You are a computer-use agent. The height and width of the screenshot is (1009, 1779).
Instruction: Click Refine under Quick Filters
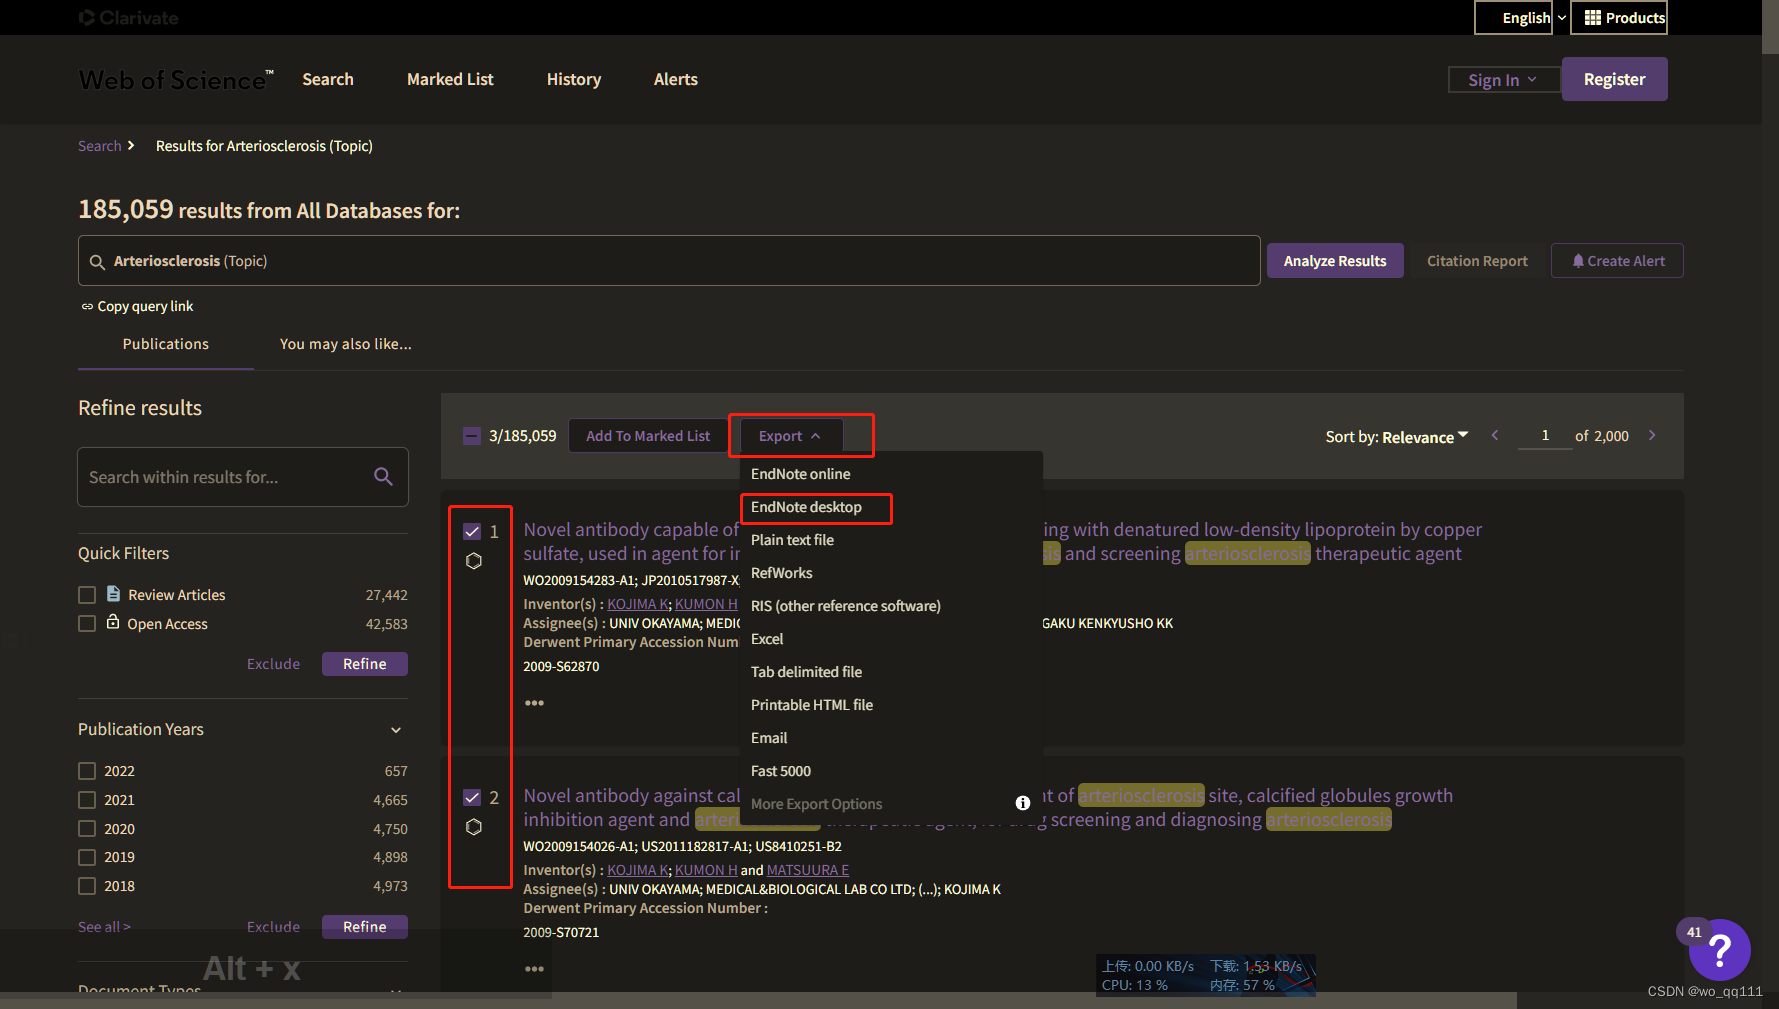click(365, 664)
